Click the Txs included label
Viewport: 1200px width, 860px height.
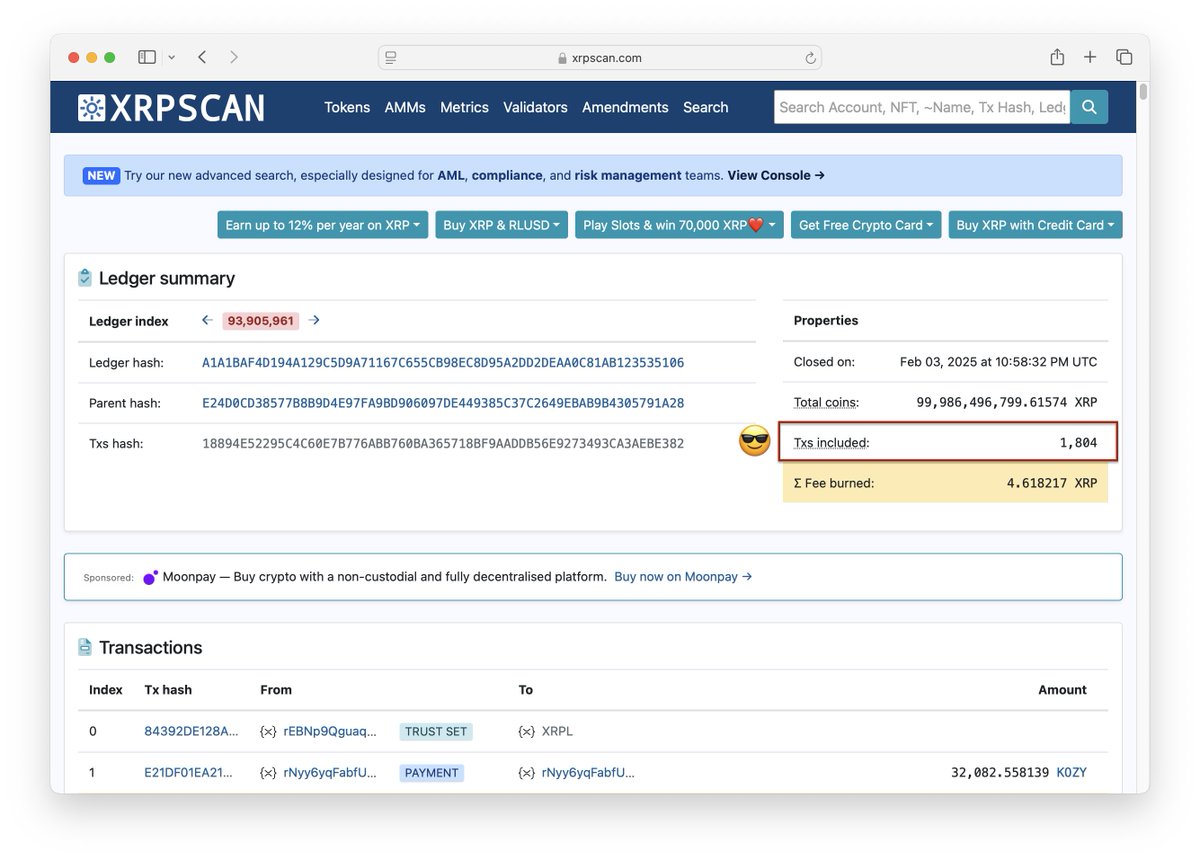click(831, 442)
